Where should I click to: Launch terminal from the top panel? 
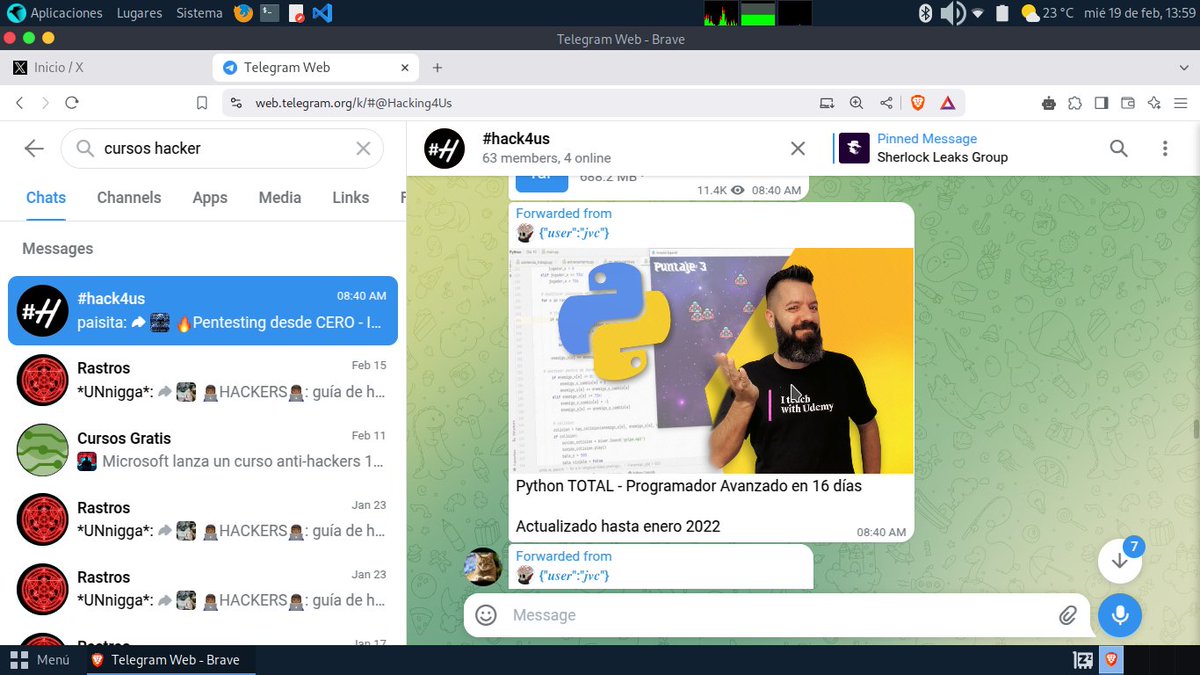pyautogui.click(x=269, y=13)
